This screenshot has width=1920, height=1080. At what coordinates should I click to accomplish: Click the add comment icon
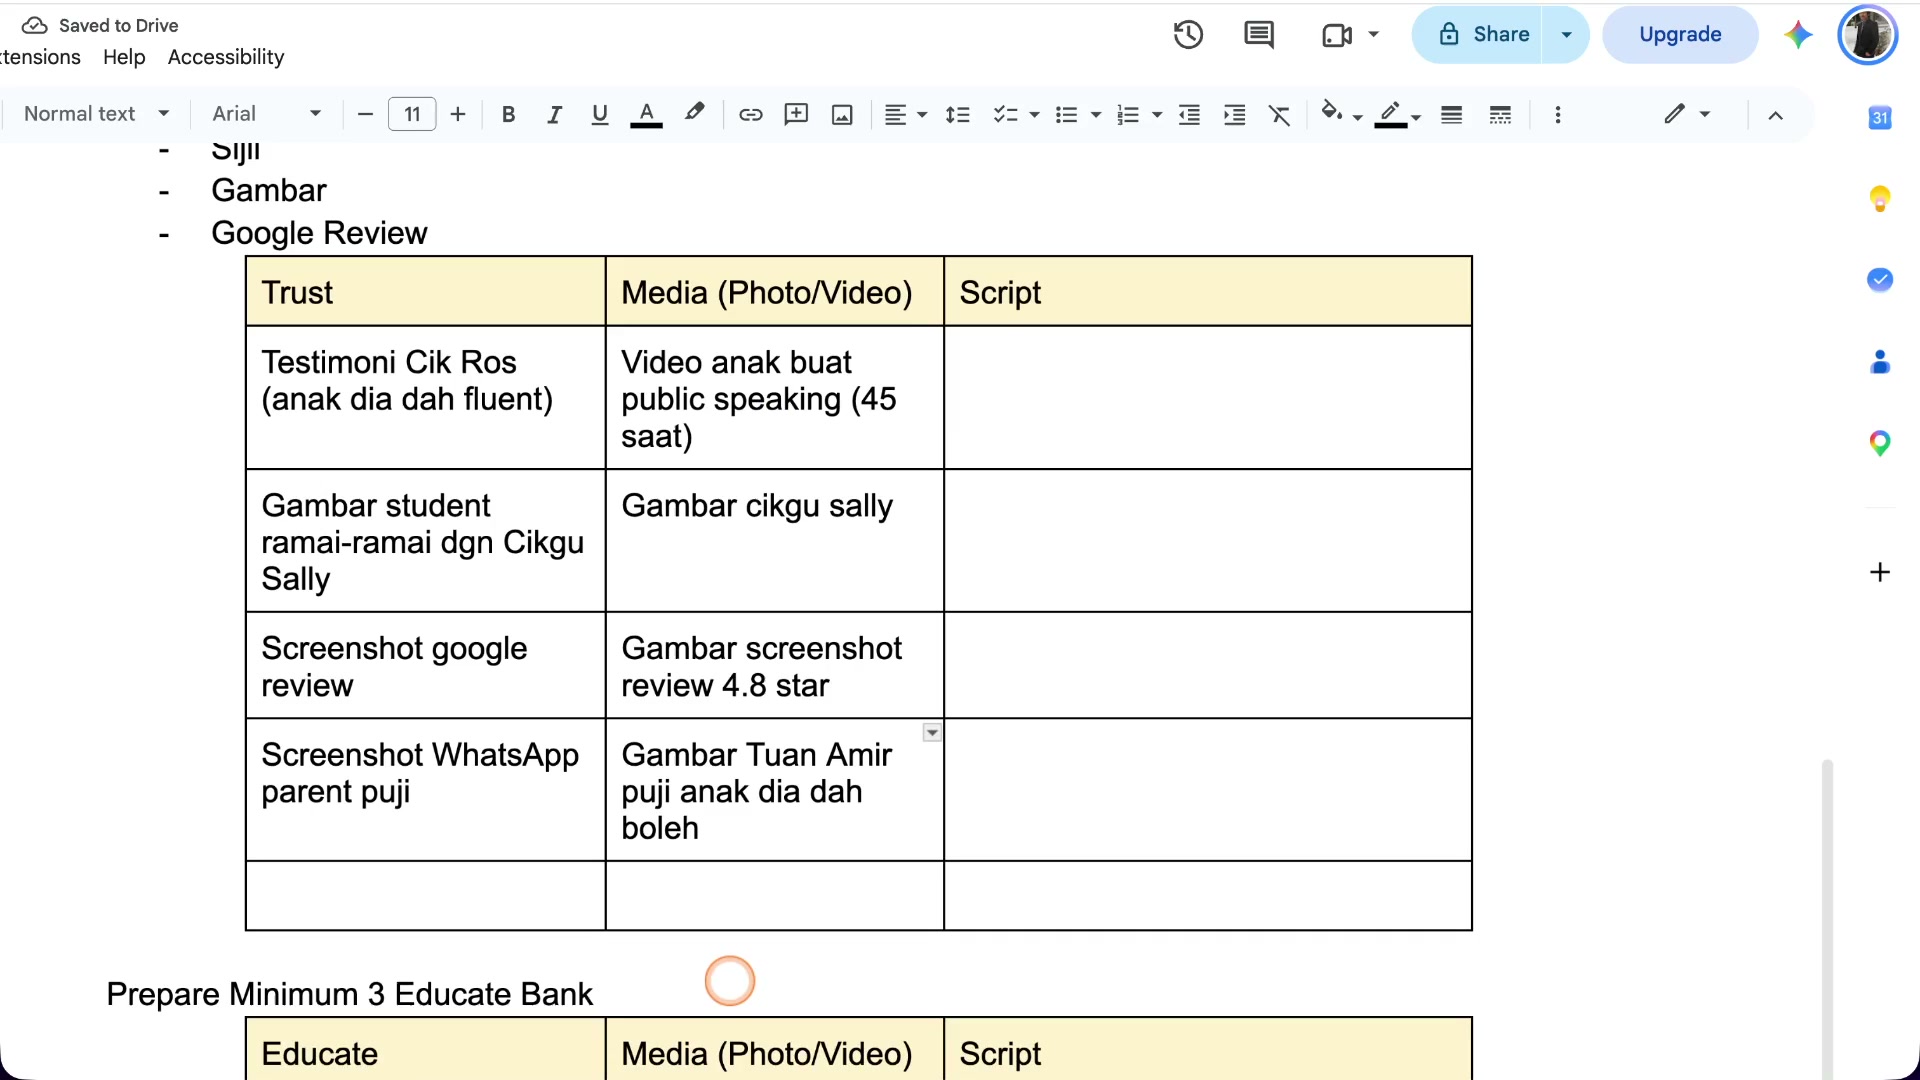tap(796, 115)
